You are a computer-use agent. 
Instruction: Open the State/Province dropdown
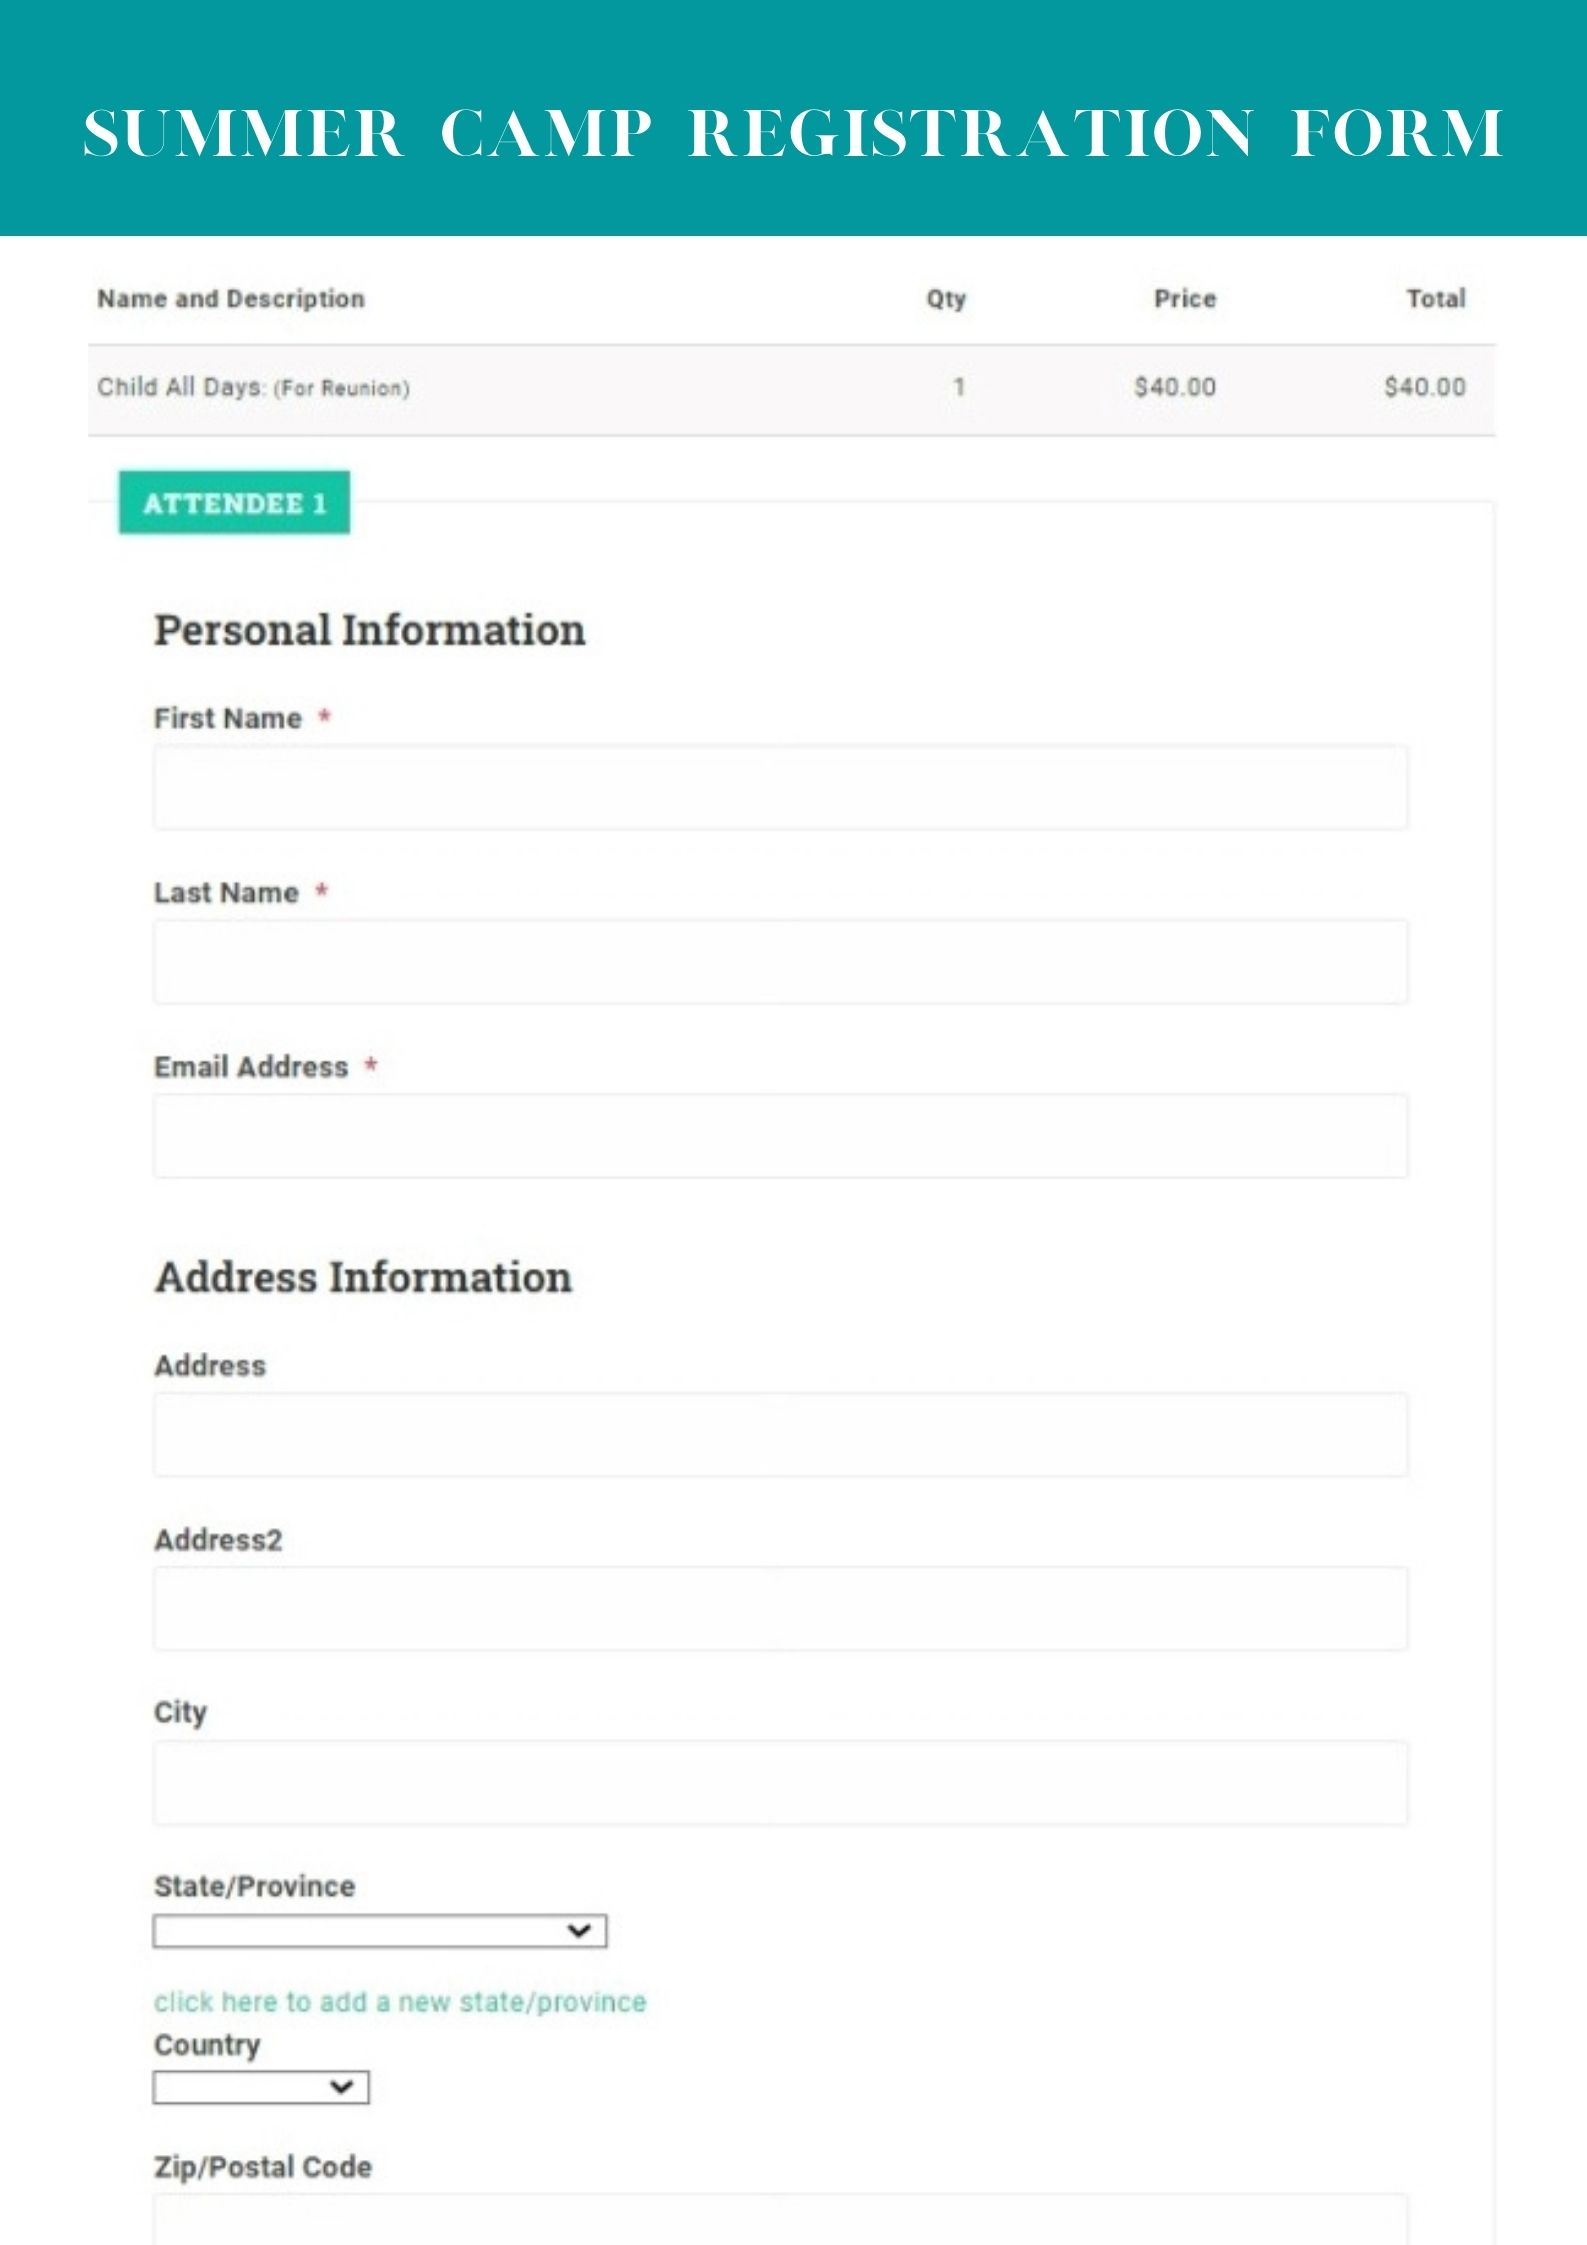[x=360, y=1931]
